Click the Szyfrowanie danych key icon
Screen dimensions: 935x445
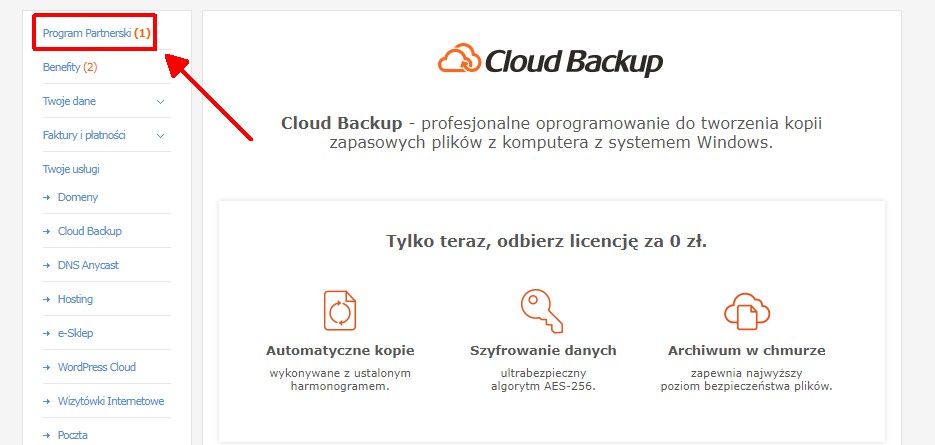(x=541, y=311)
